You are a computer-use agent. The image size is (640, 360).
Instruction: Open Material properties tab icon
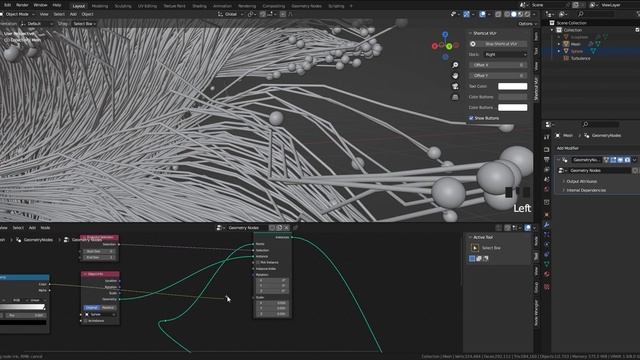tap(547, 274)
